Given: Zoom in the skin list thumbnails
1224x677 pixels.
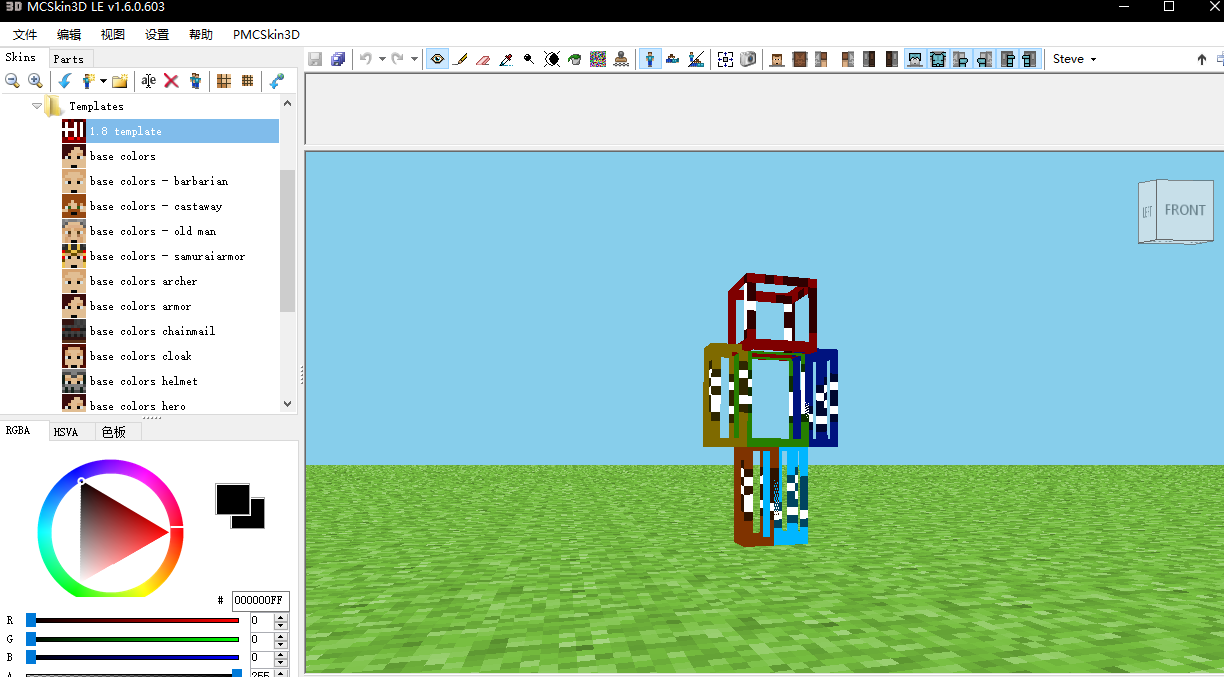Looking at the screenshot, I should pos(35,81).
